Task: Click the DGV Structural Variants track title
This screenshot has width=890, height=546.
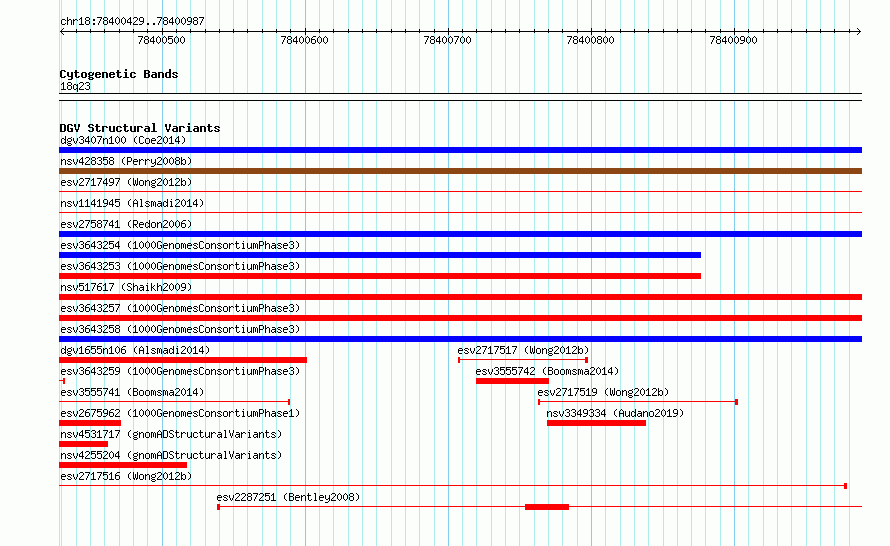Action: (x=140, y=128)
